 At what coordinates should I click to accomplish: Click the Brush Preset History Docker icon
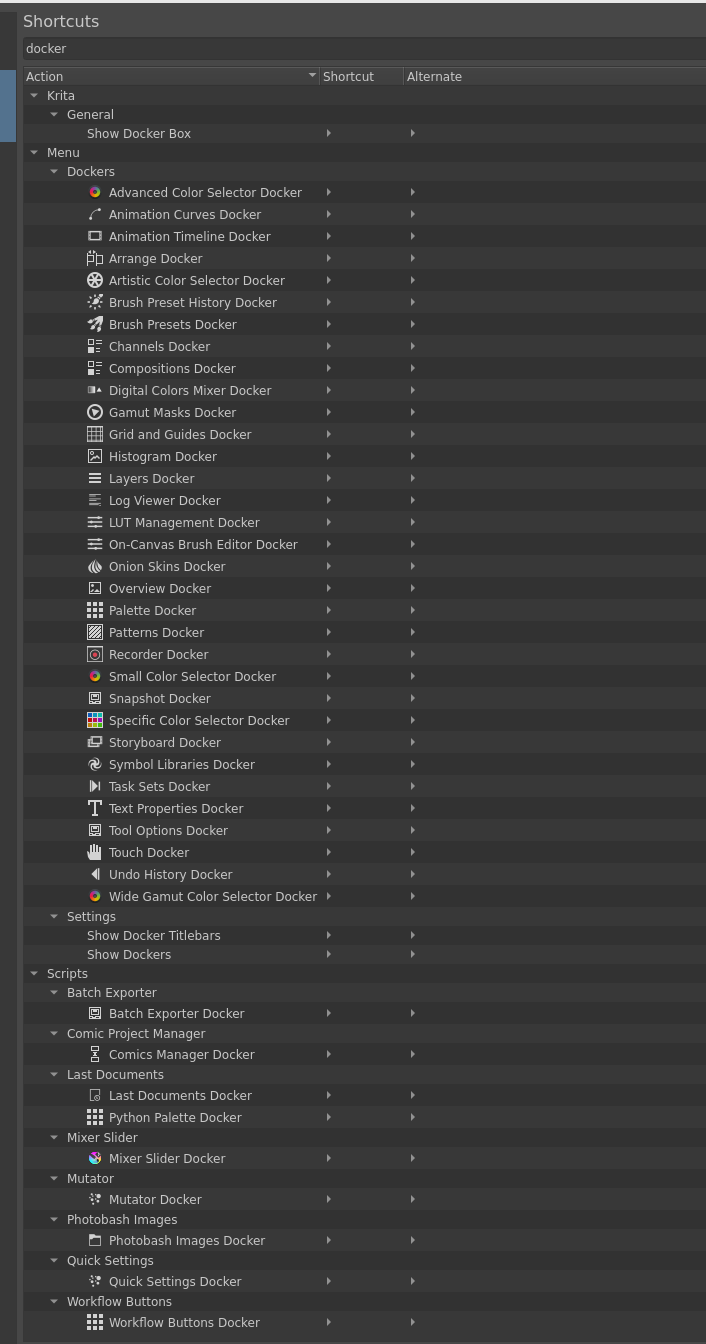tap(95, 302)
